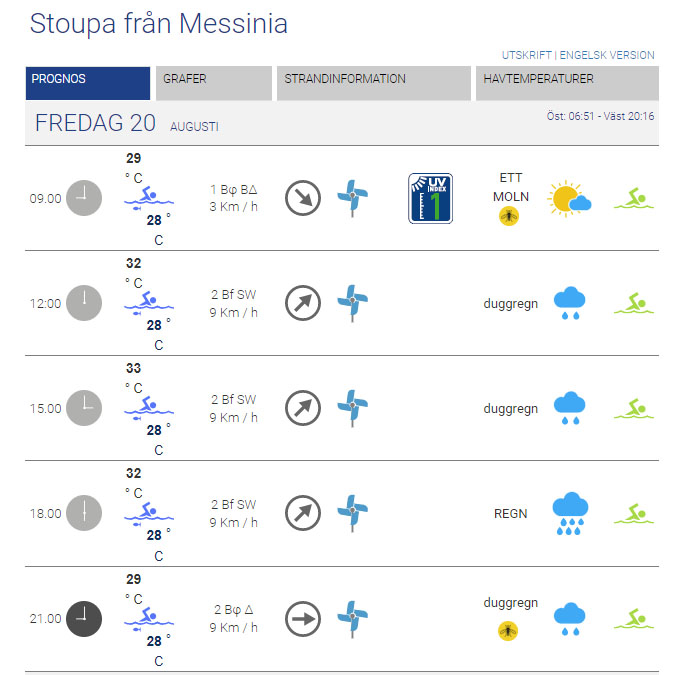Open the ENGELSK VERSION link
This screenshot has width=675, height=675.
[x=607, y=55]
